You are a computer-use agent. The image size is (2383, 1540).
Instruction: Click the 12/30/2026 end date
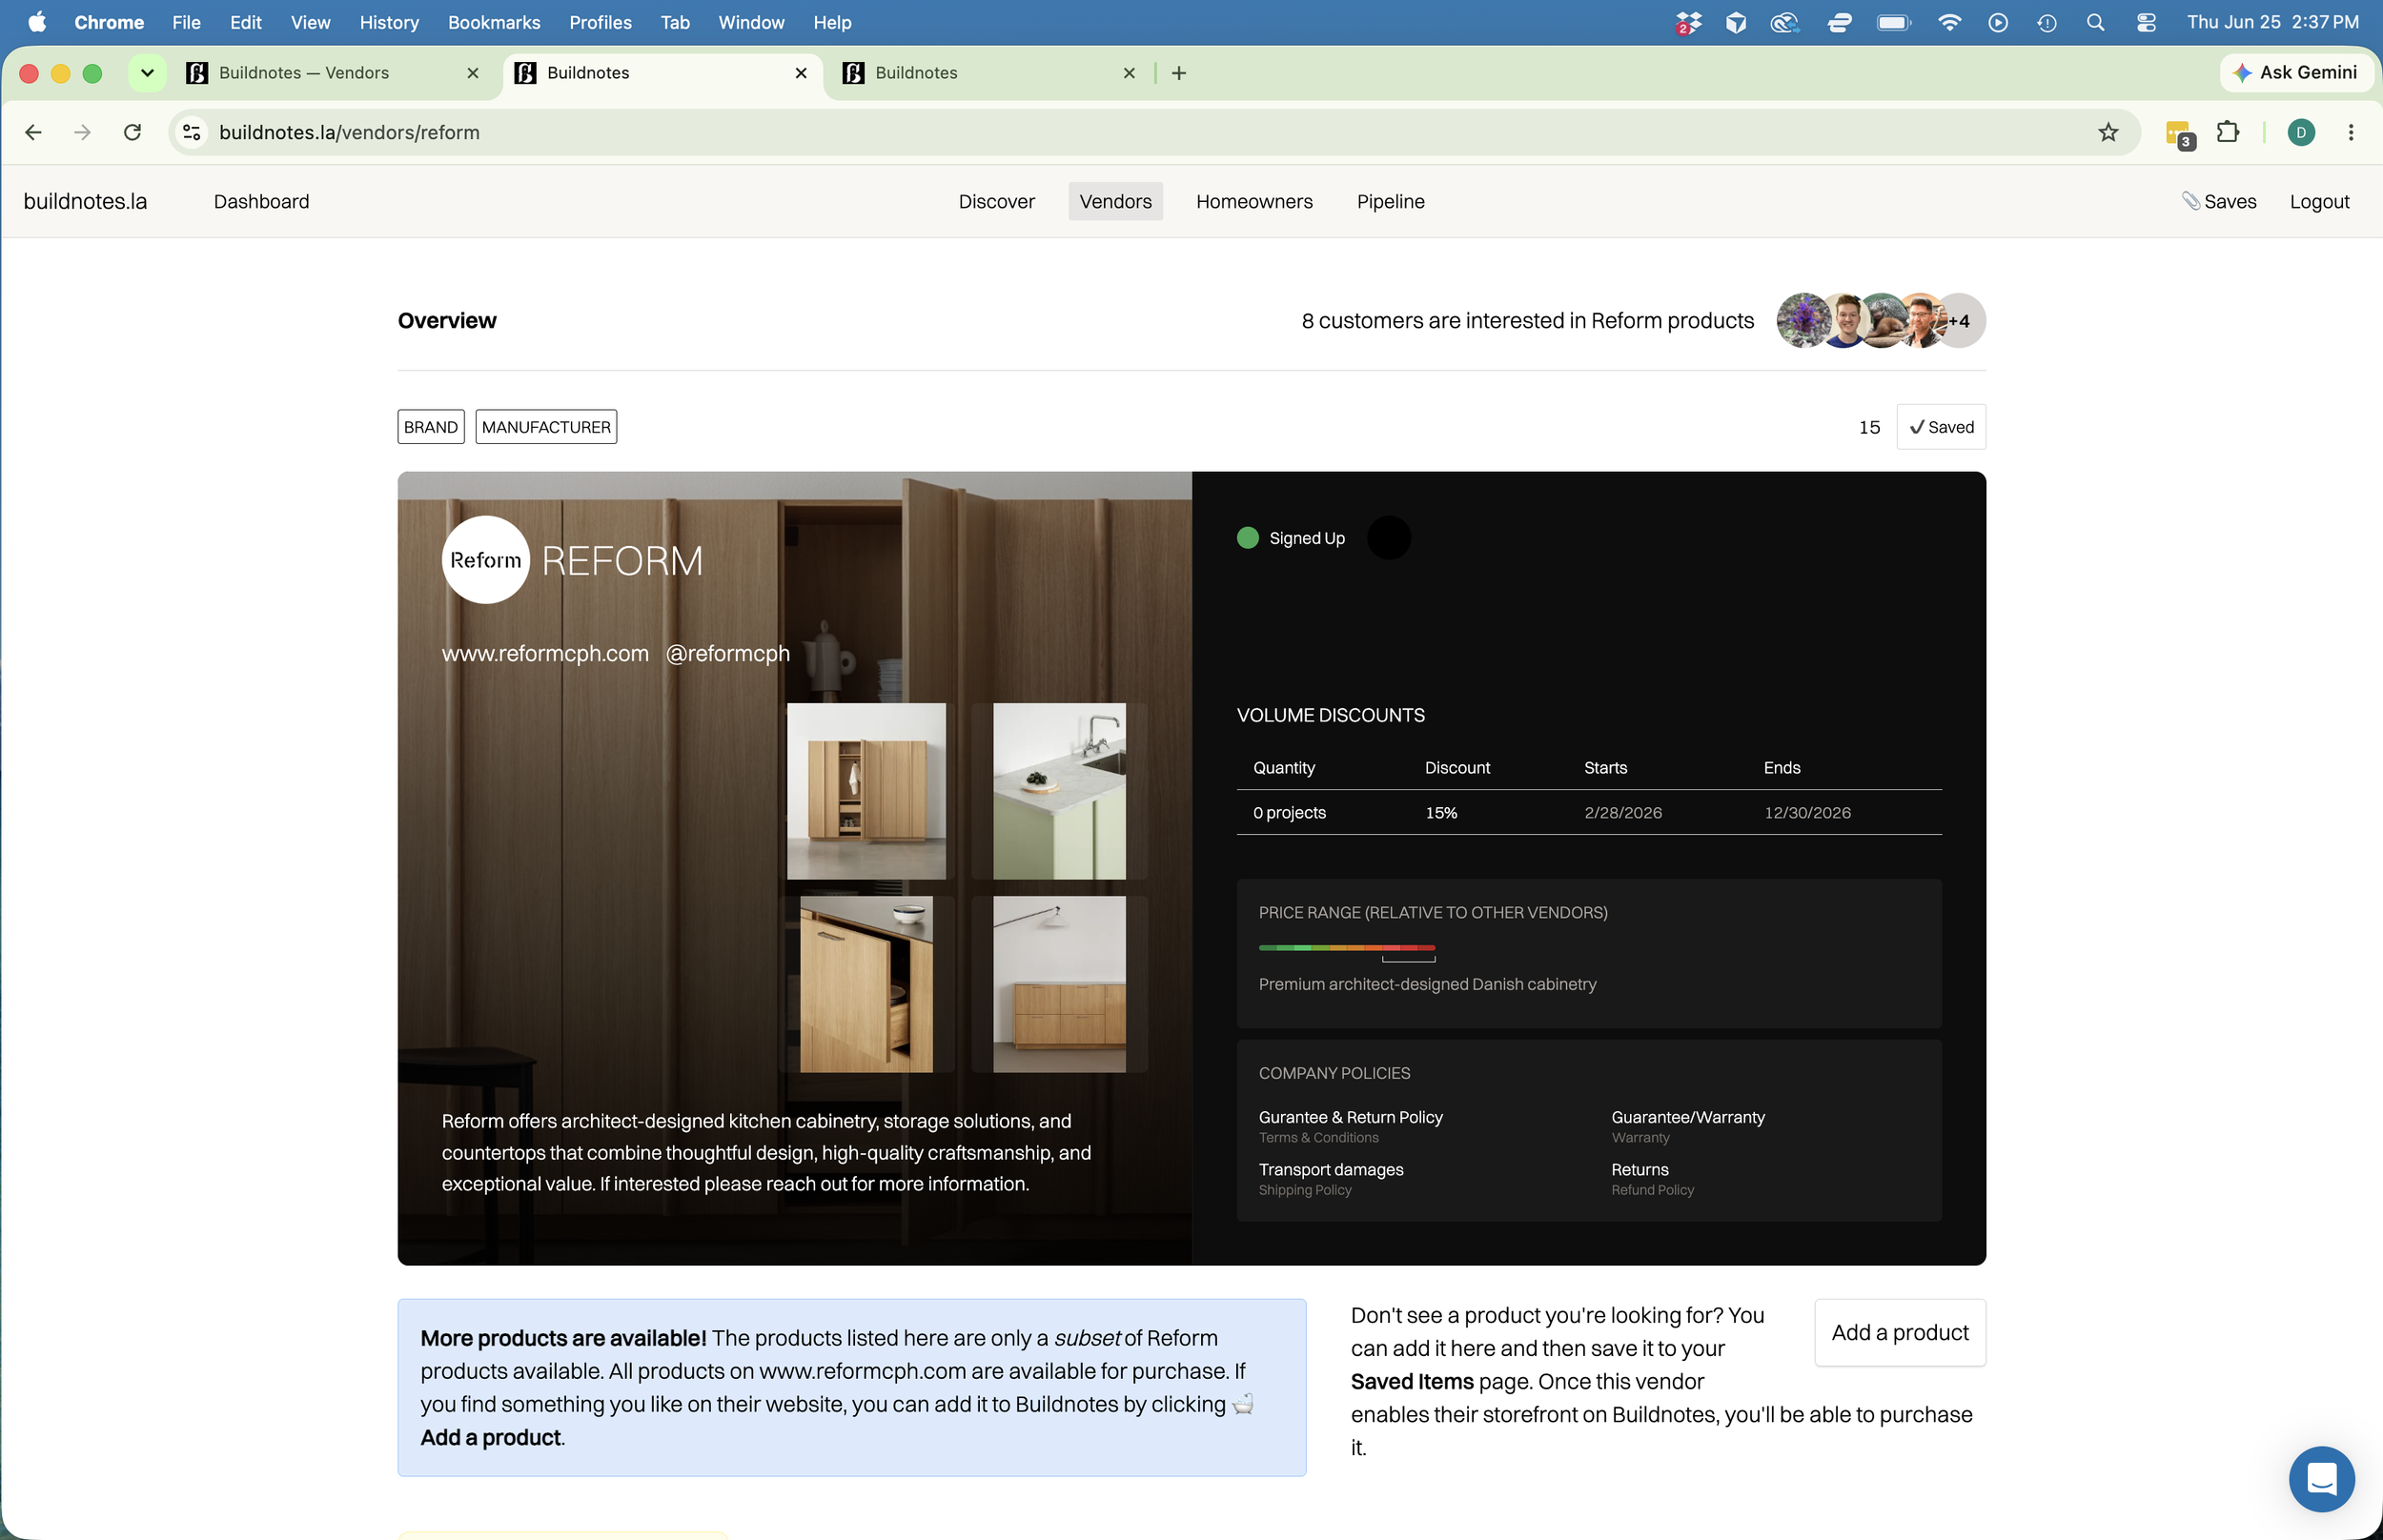click(1807, 813)
